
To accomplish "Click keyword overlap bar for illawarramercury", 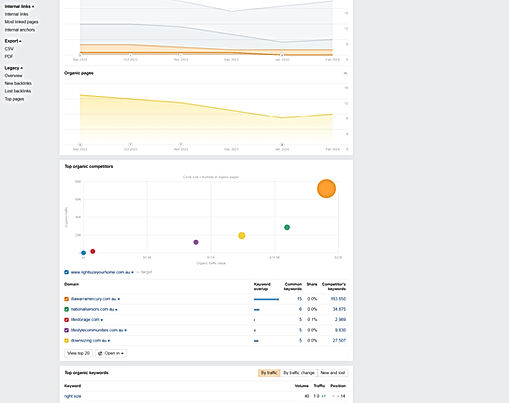I will tap(266, 299).
